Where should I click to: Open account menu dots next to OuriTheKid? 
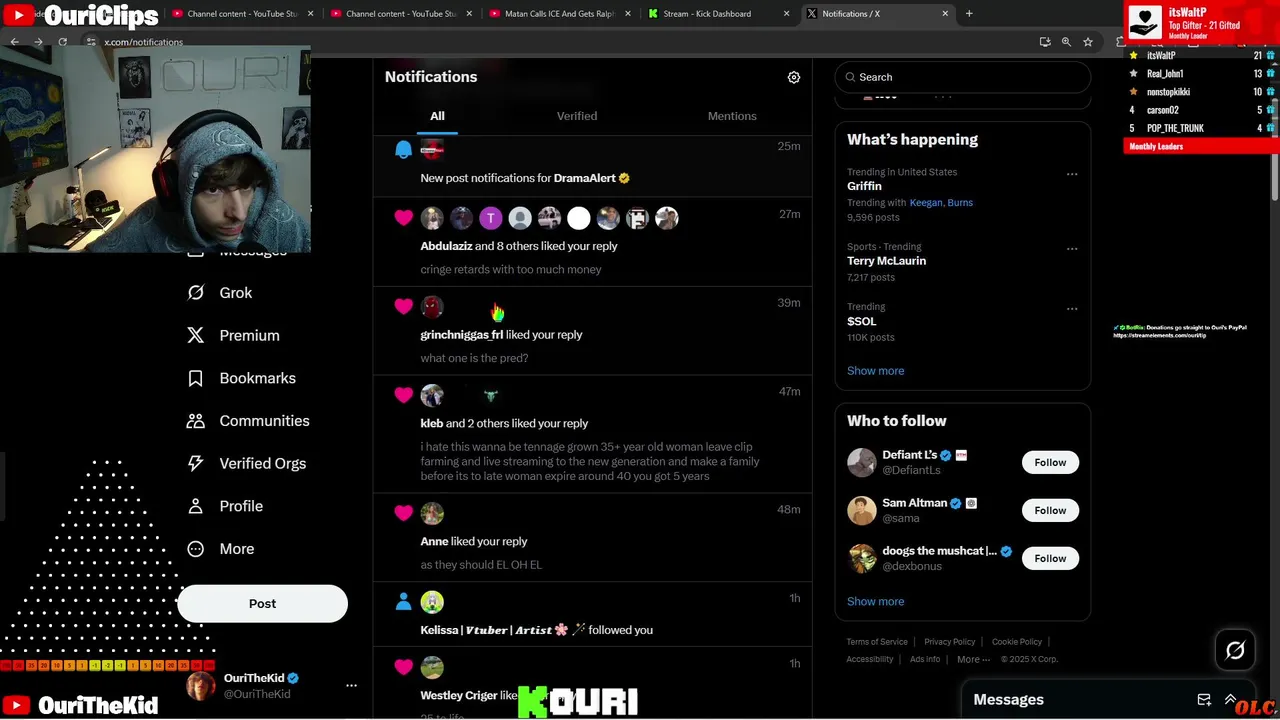coord(351,686)
